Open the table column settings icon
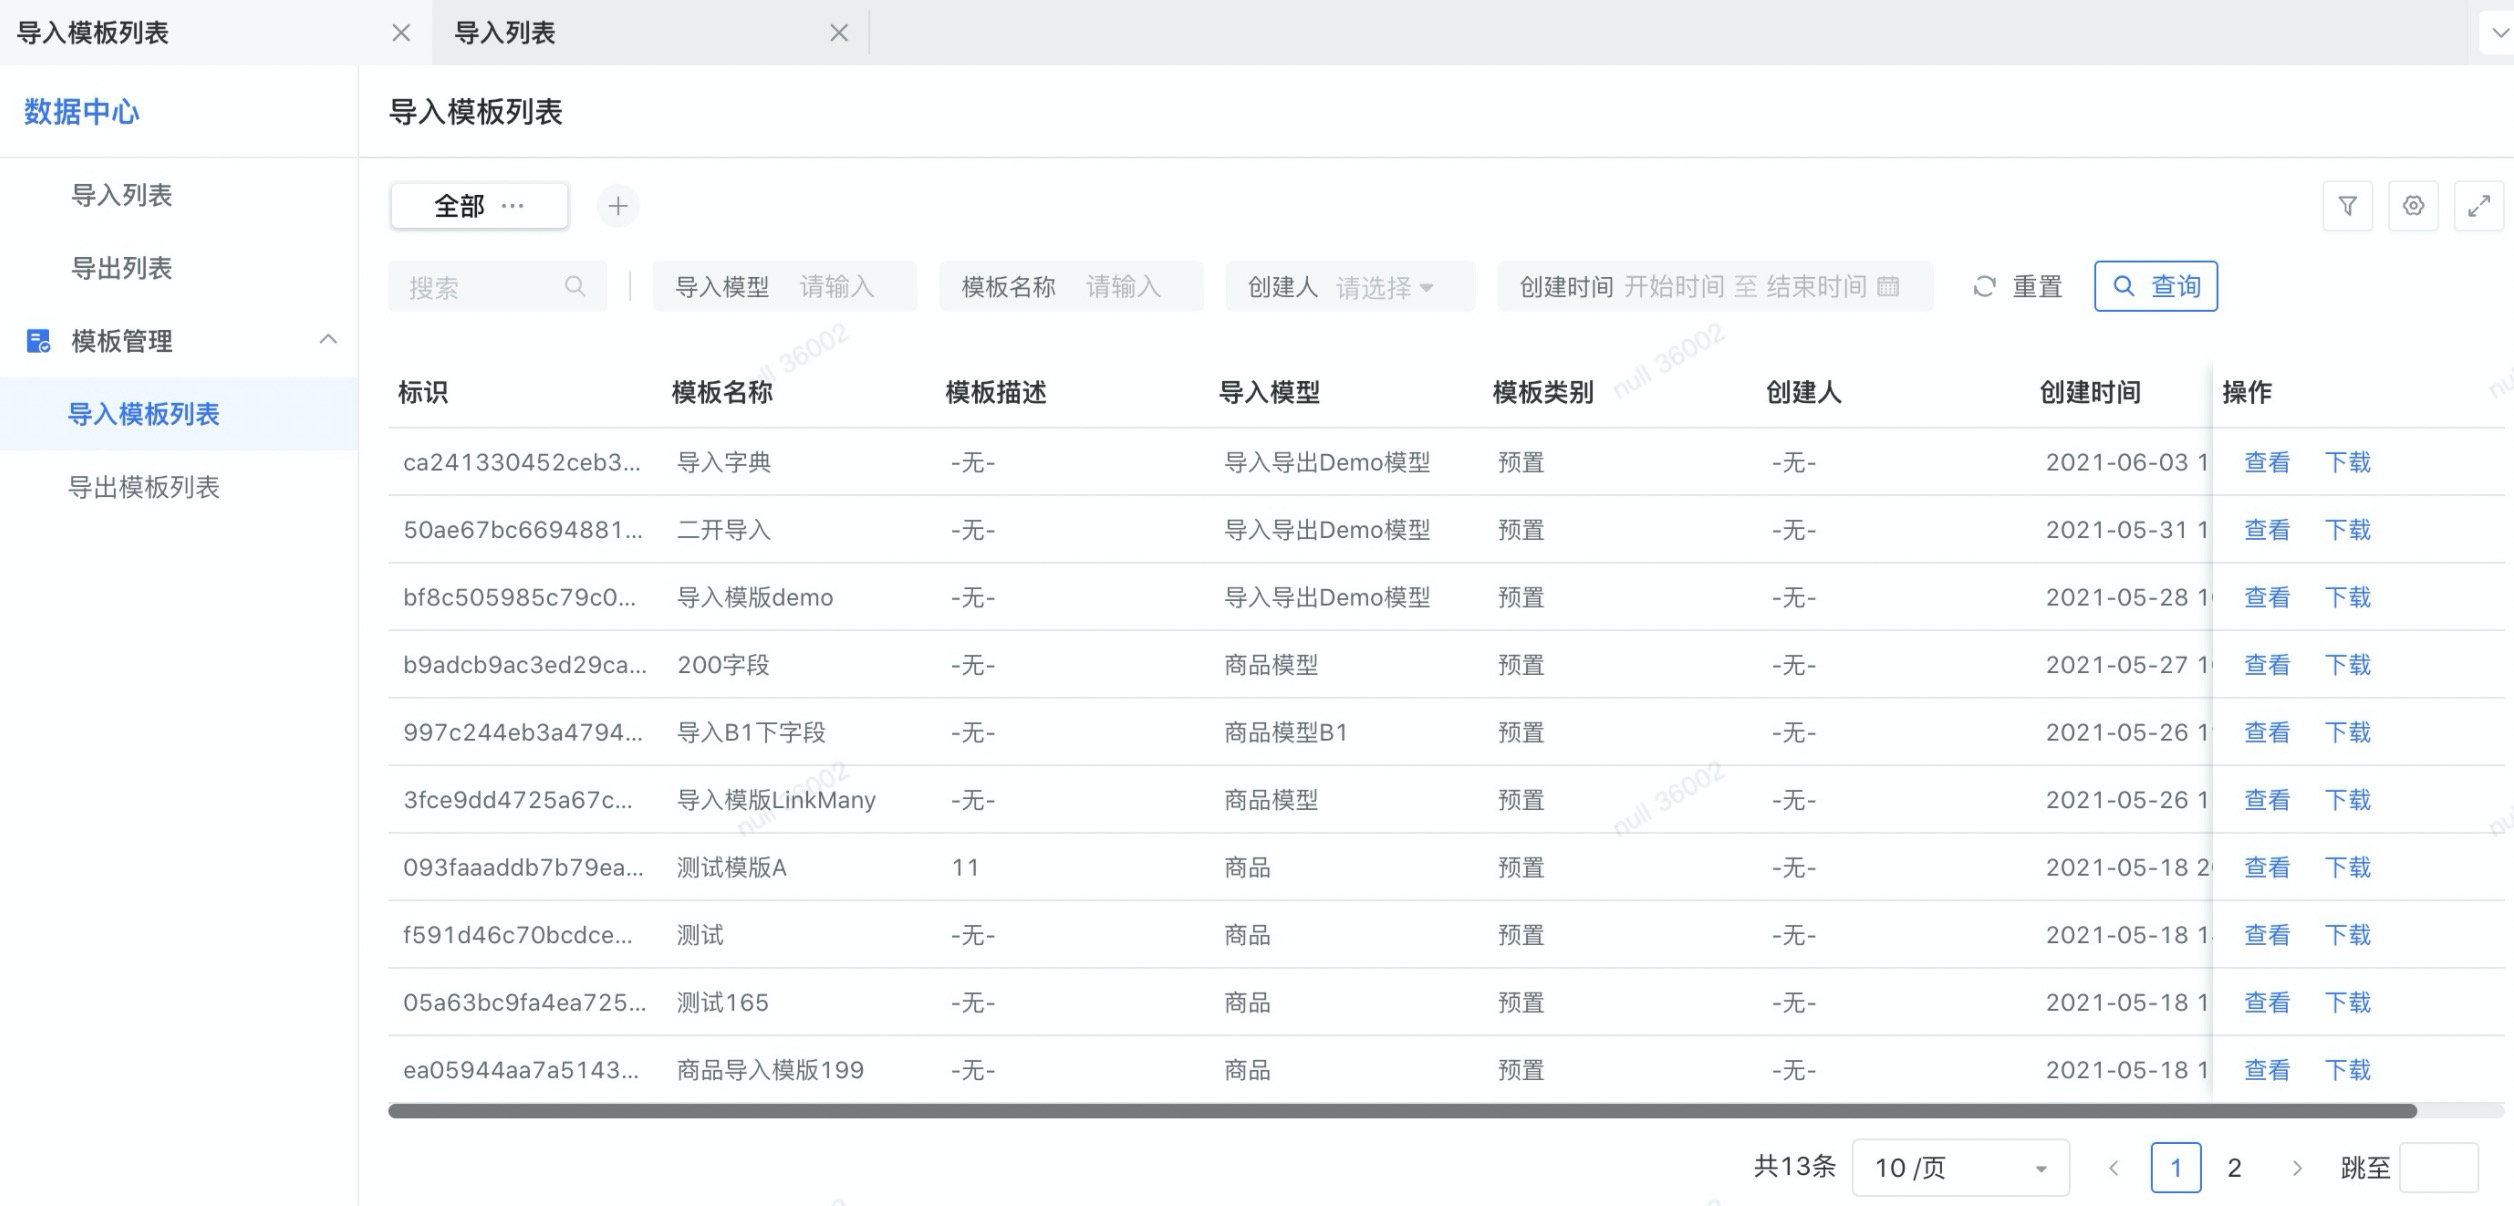This screenshot has width=2514, height=1206. pyautogui.click(x=2413, y=206)
